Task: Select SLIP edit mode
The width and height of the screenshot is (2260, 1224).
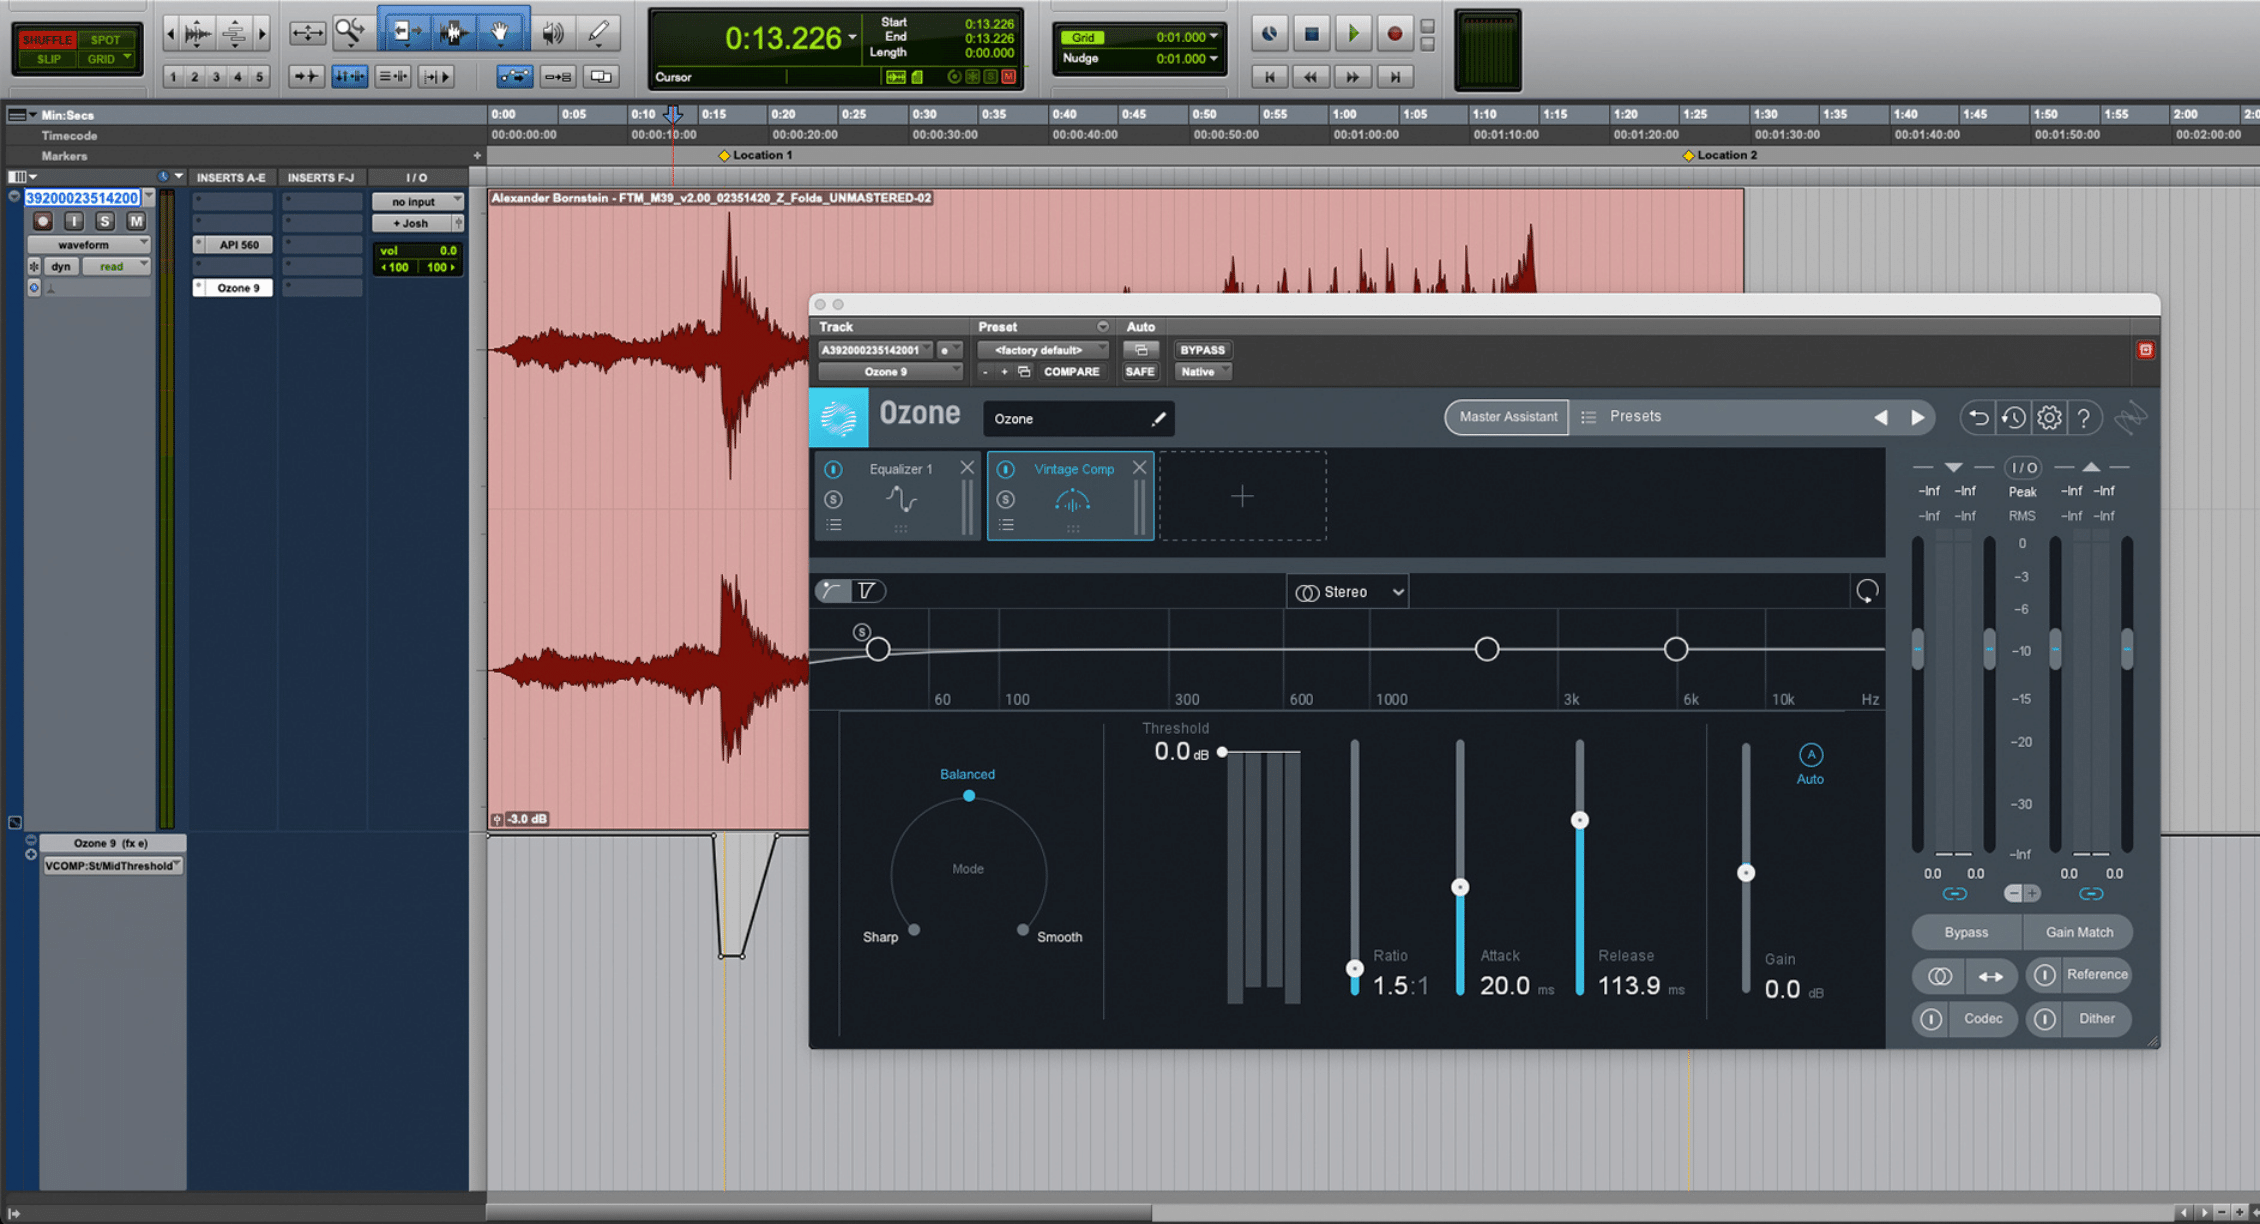Action: point(48,59)
